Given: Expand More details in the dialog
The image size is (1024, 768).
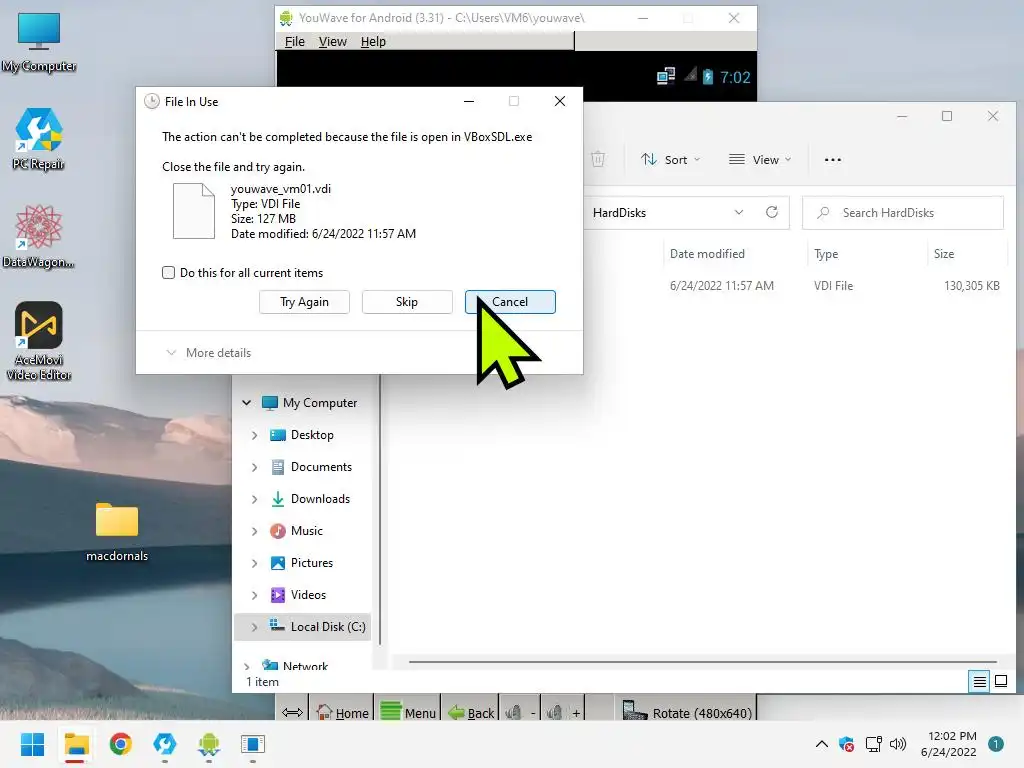Looking at the screenshot, I should 208,353.
